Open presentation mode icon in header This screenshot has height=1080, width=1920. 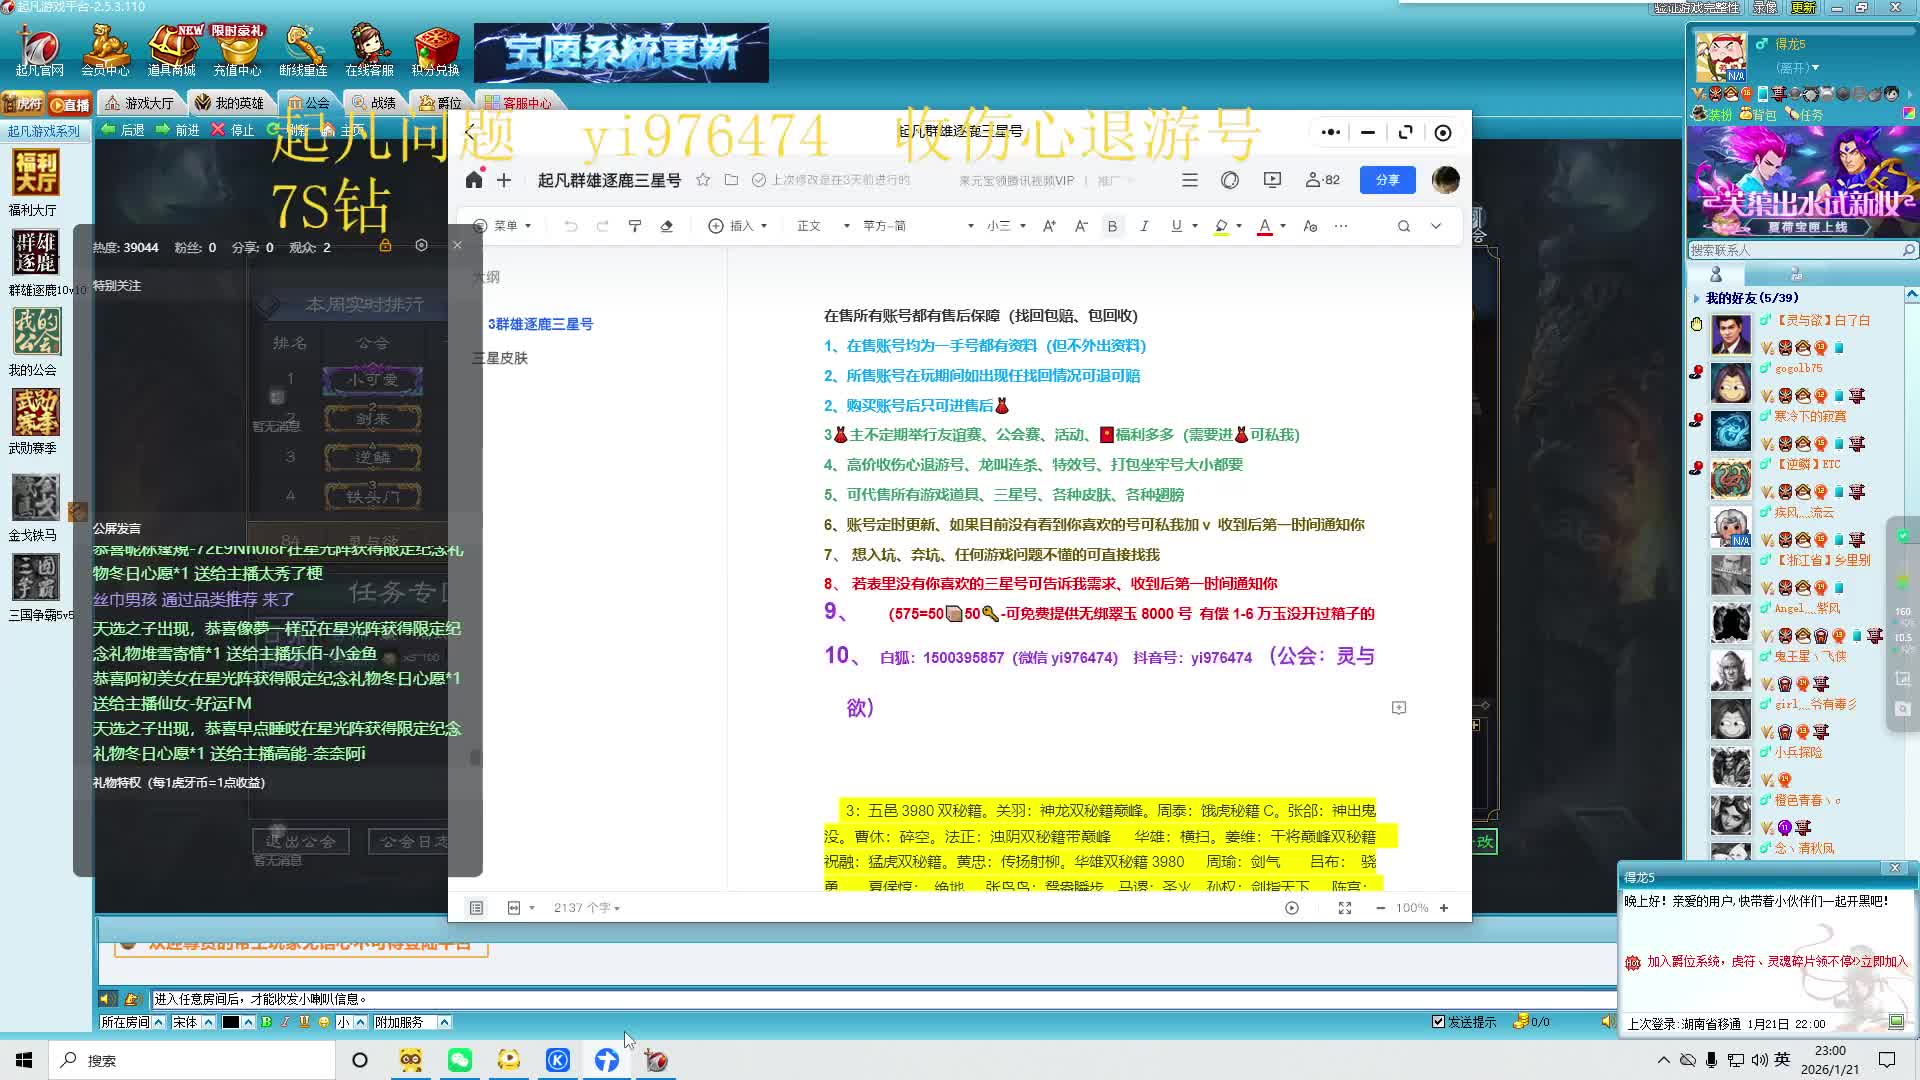tap(1272, 180)
